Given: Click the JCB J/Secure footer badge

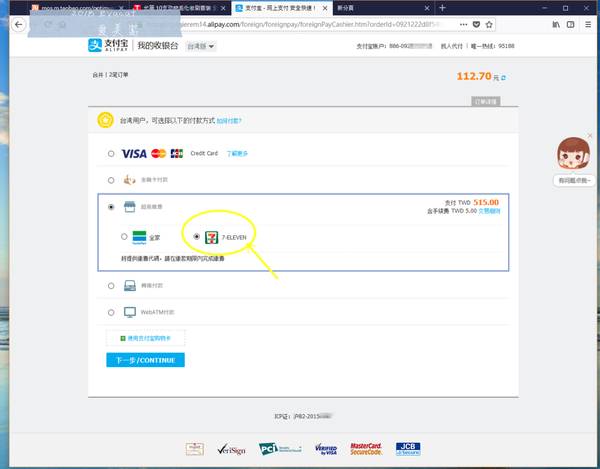Looking at the screenshot, I should pos(408,449).
